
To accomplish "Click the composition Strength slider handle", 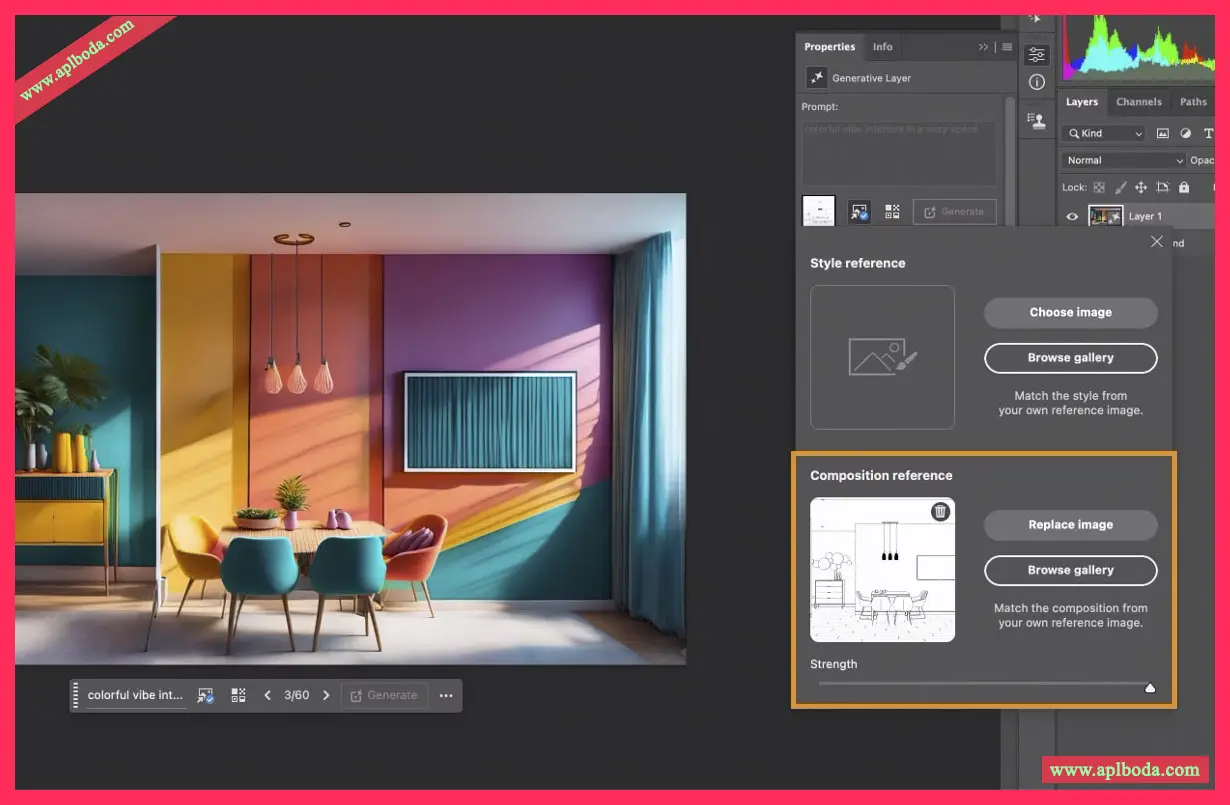I will pyautogui.click(x=1150, y=687).
